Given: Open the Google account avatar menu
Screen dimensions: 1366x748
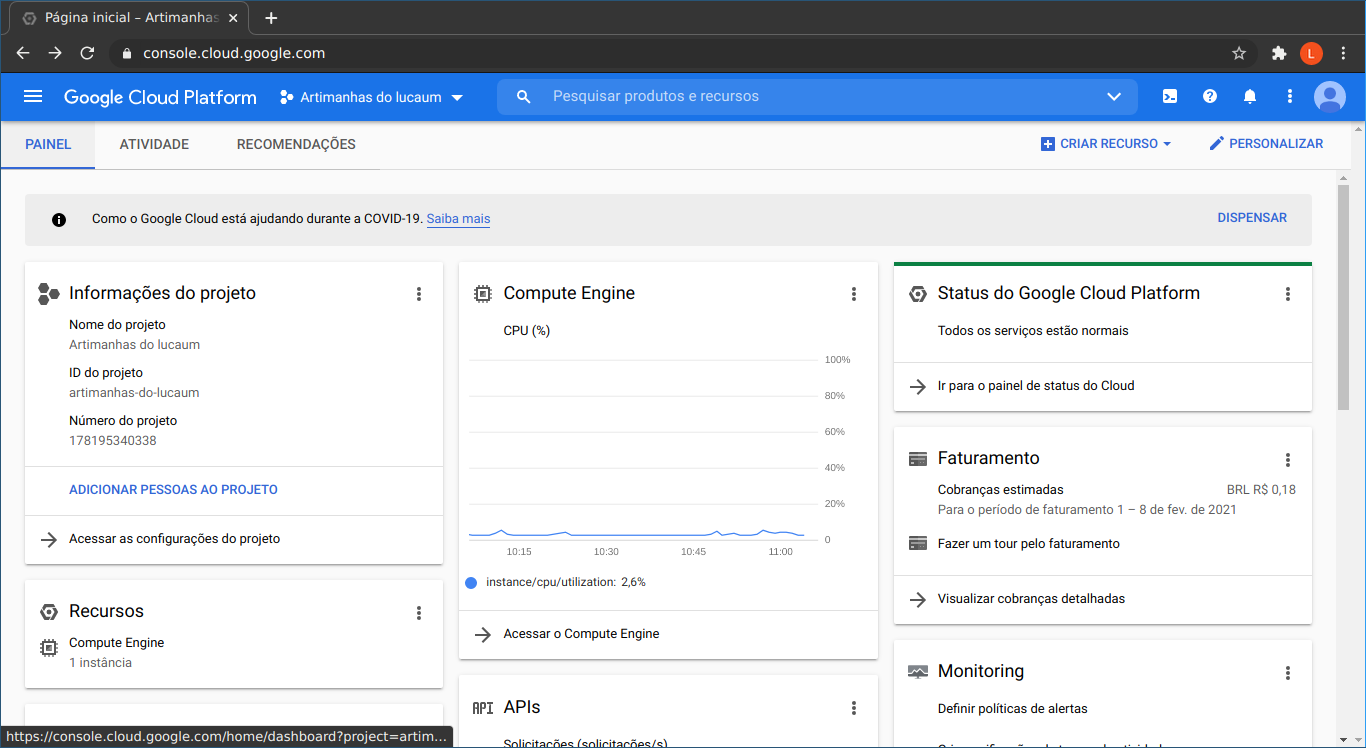Looking at the screenshot, I should pos(1329,96).
